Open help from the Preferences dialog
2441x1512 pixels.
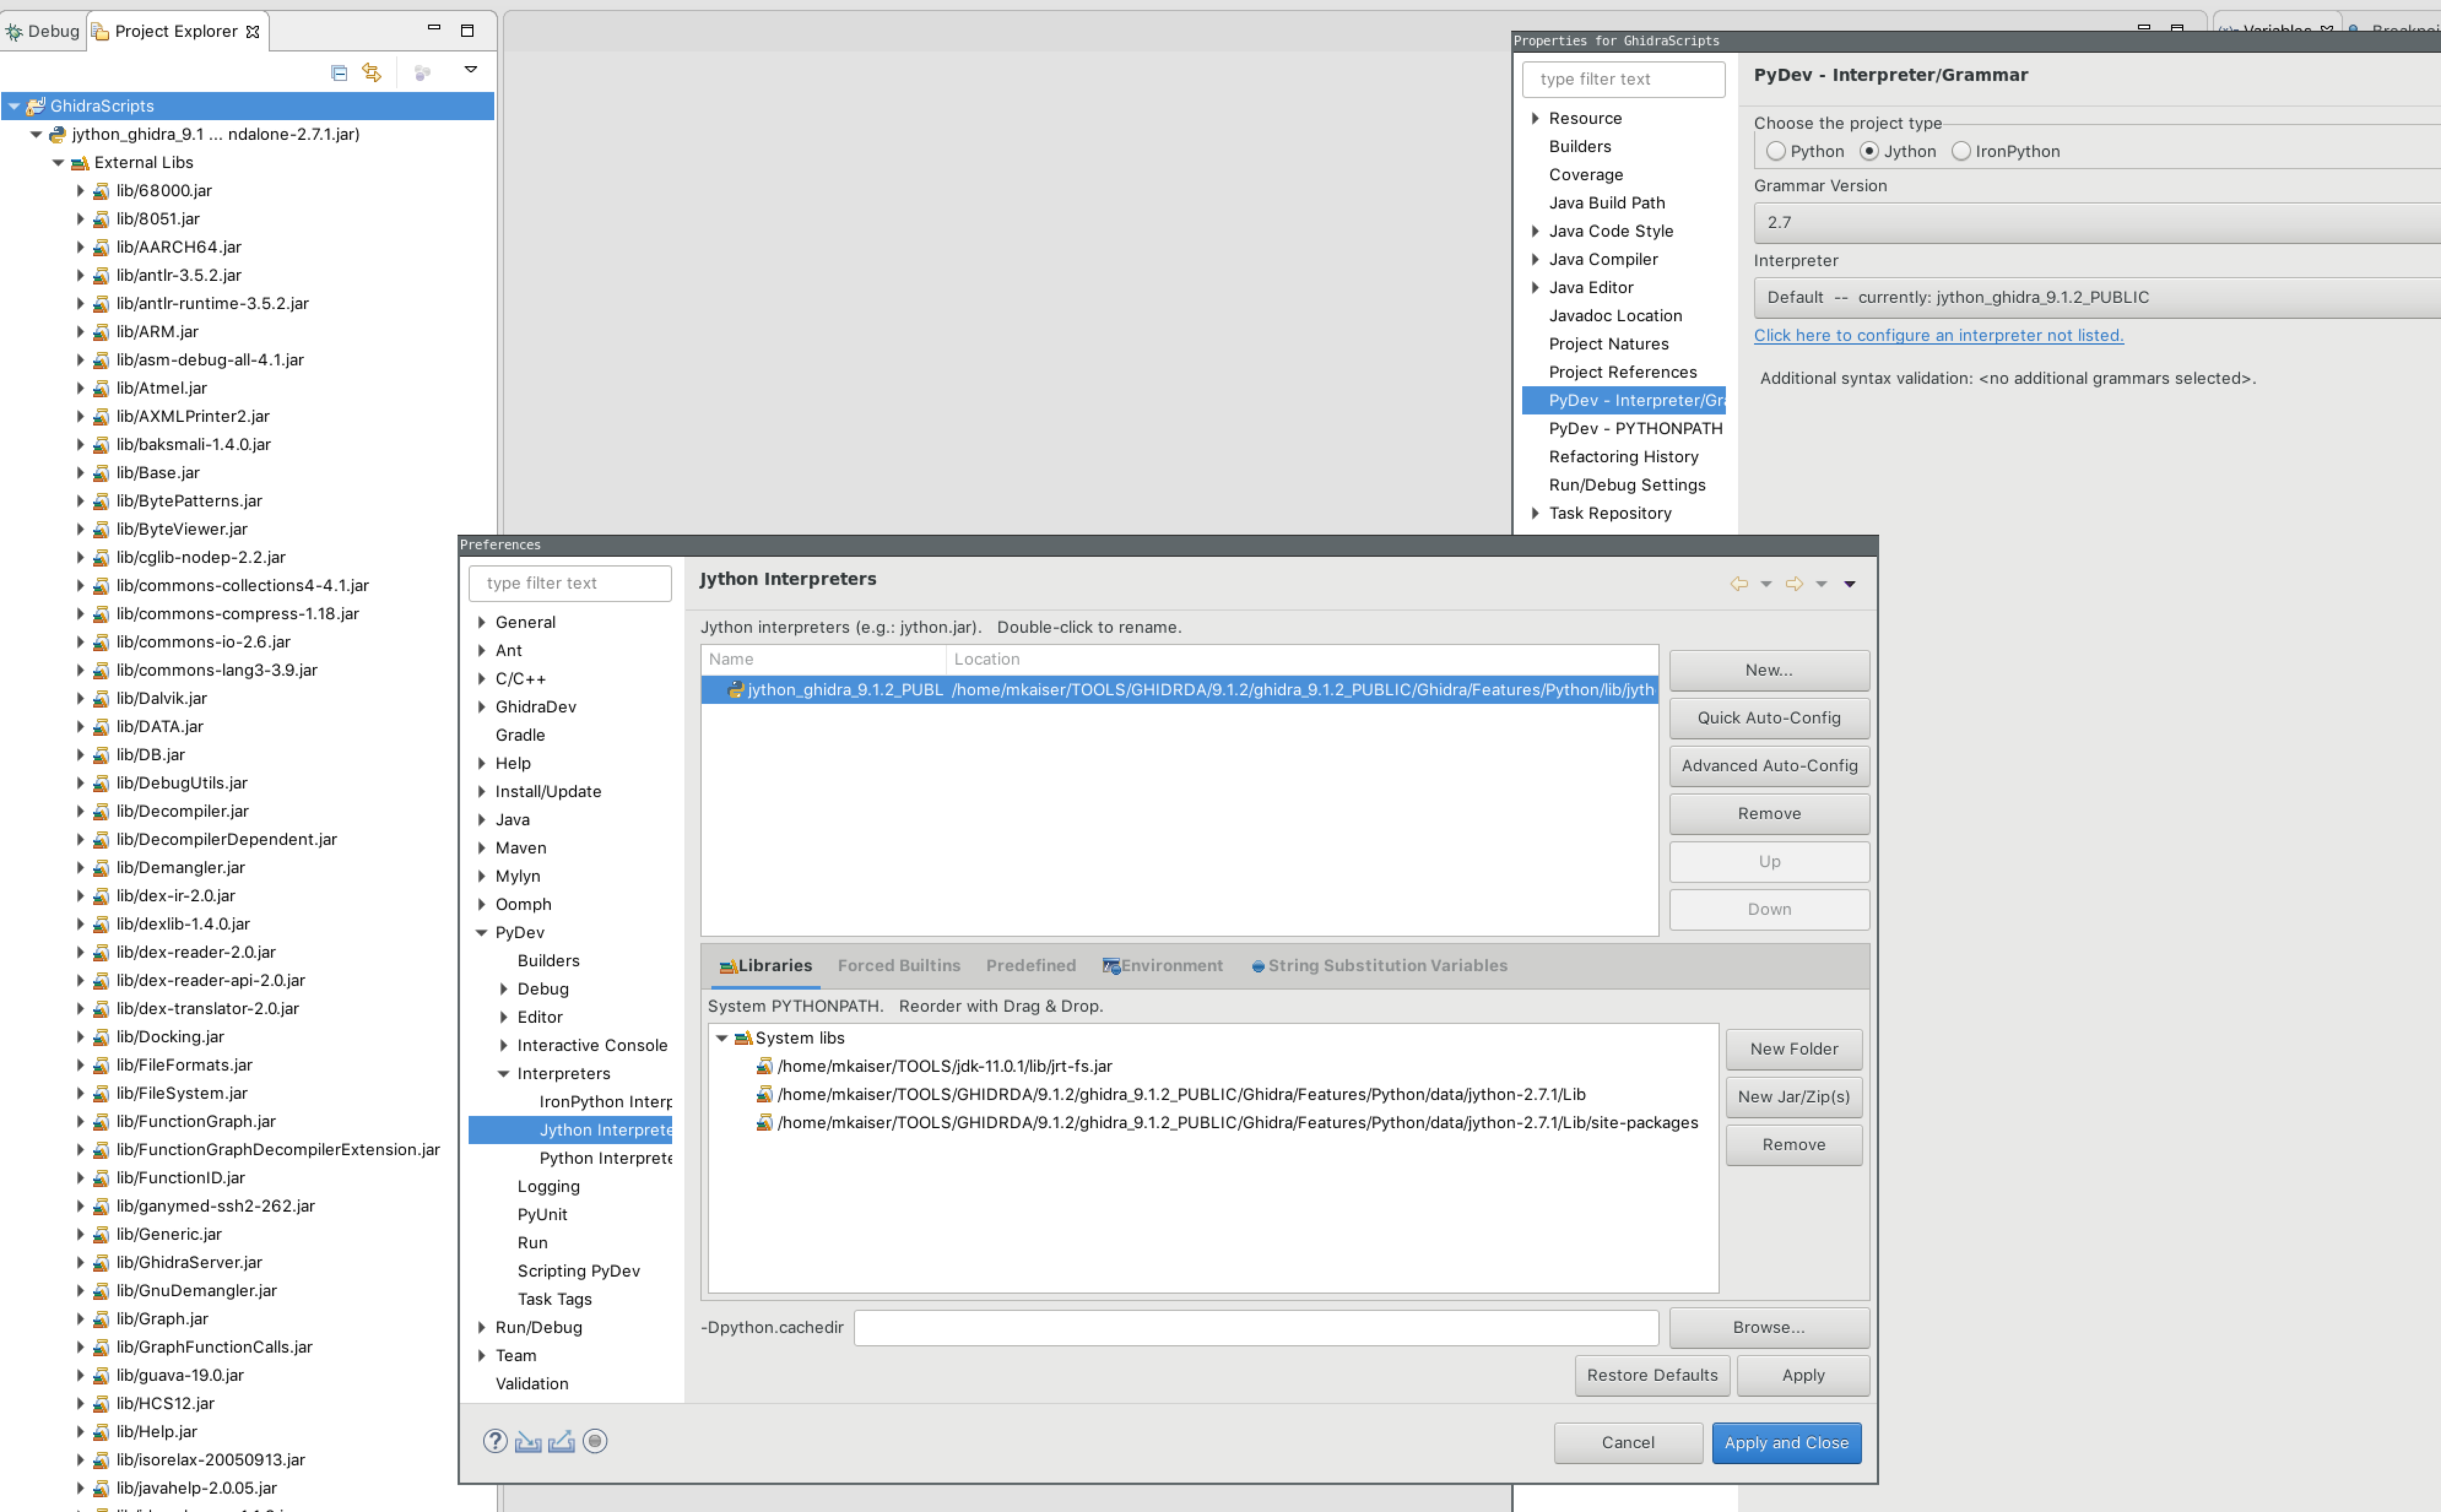point(496,1441)
